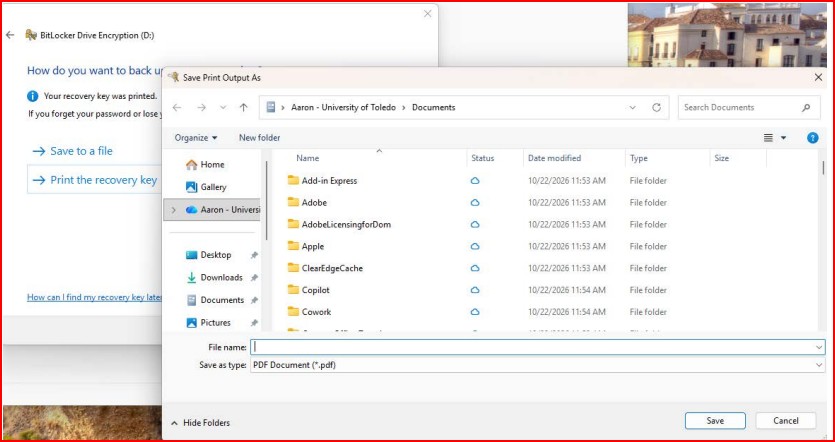Click the pin icon beside Downloads

(254, 277)
